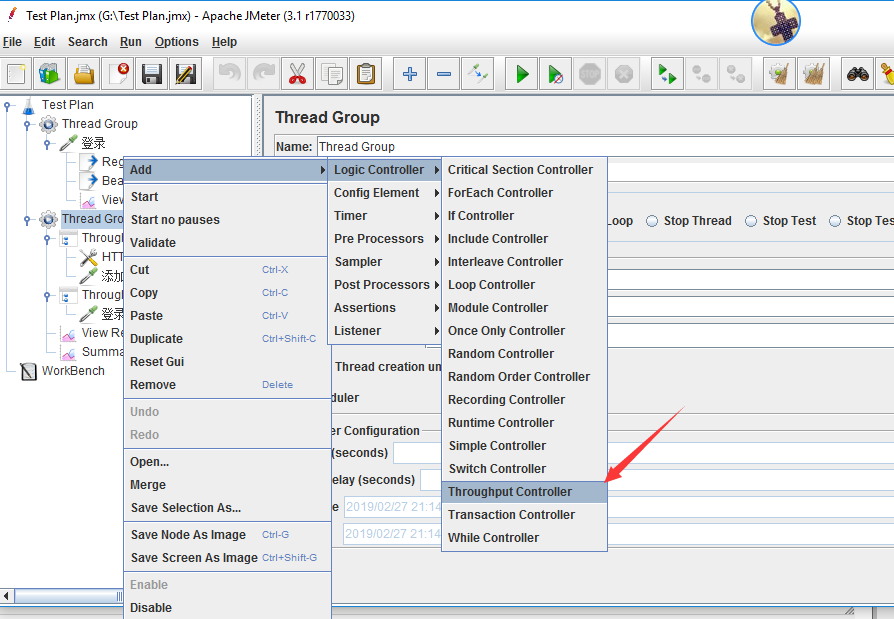Image resolution: width=894 pixels, height=619 pixels.
Task: Open Search with binoculars icon
Action: 858,74
